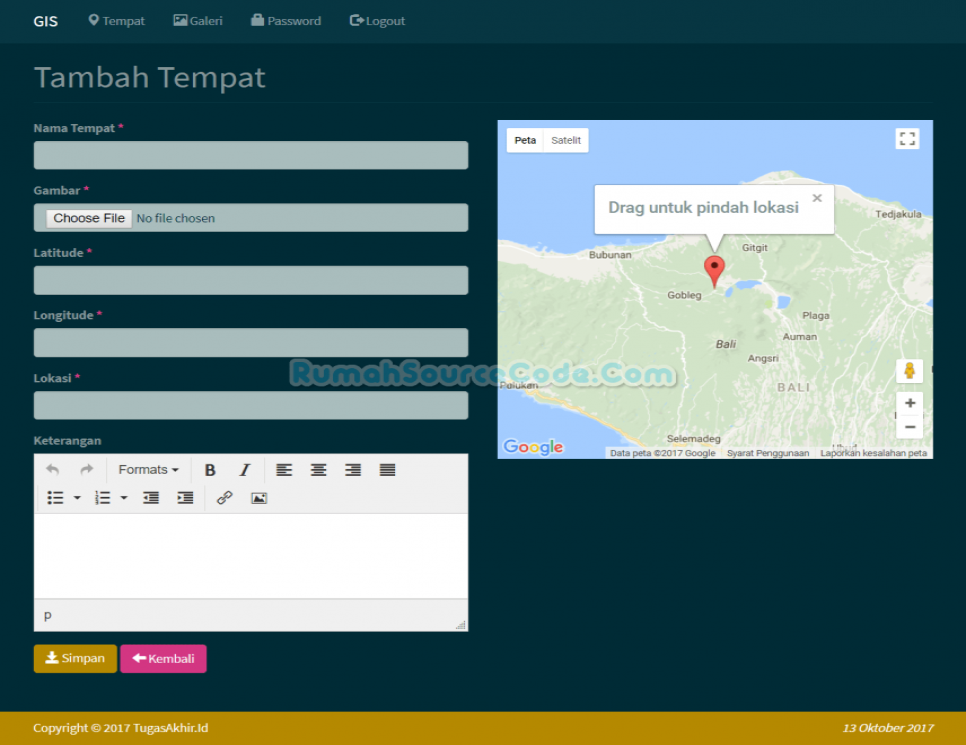This screenshot has width=966, height=745.
Task: Open the Password menu item
Action: pos(286,20)
